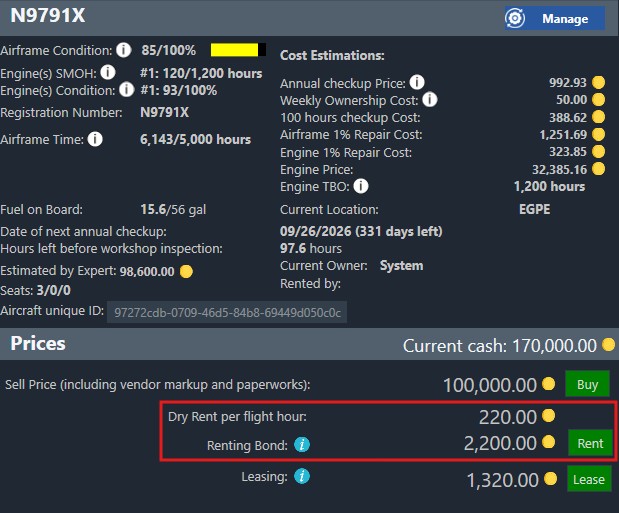Click the Renting Bond info icon
619x513 pixels.
pos(302,443)
